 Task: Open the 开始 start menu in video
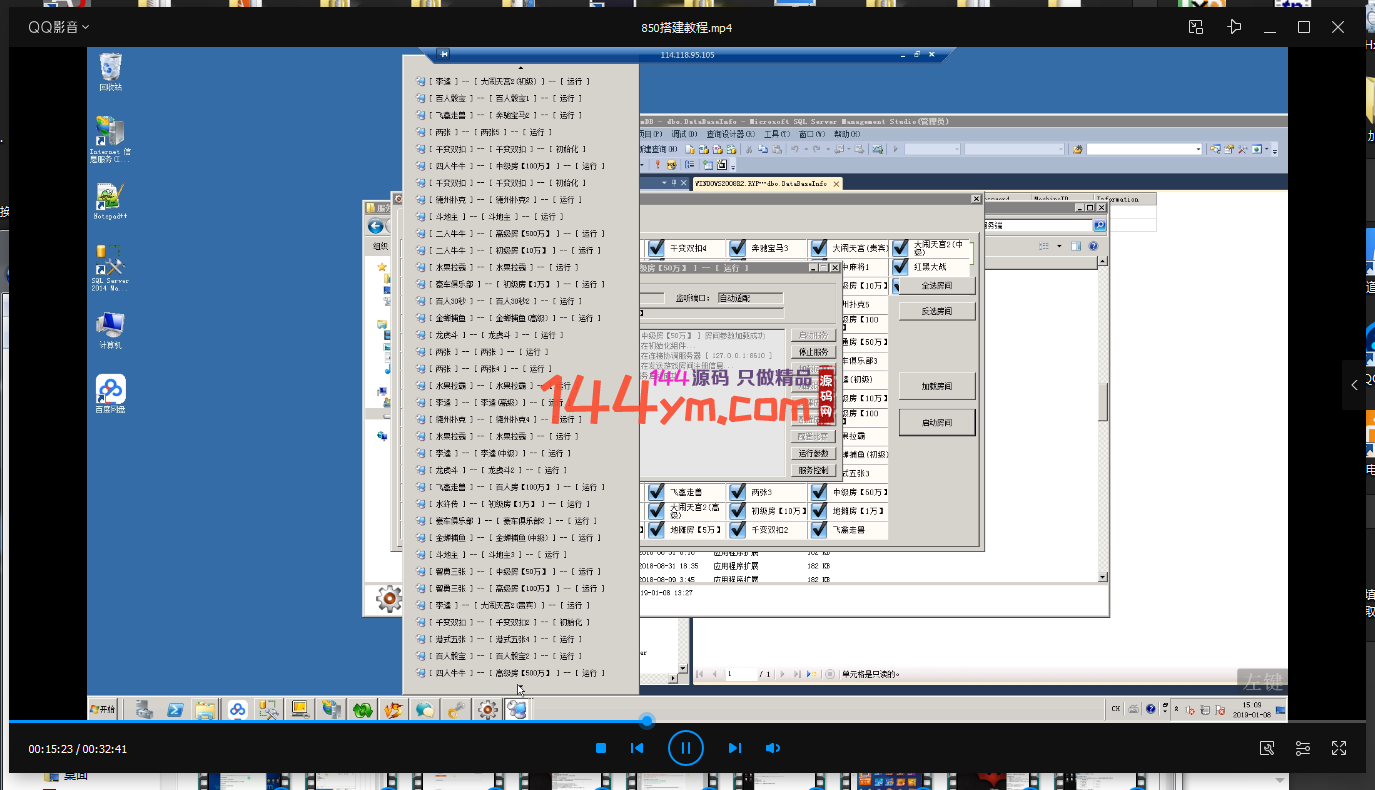103,709
